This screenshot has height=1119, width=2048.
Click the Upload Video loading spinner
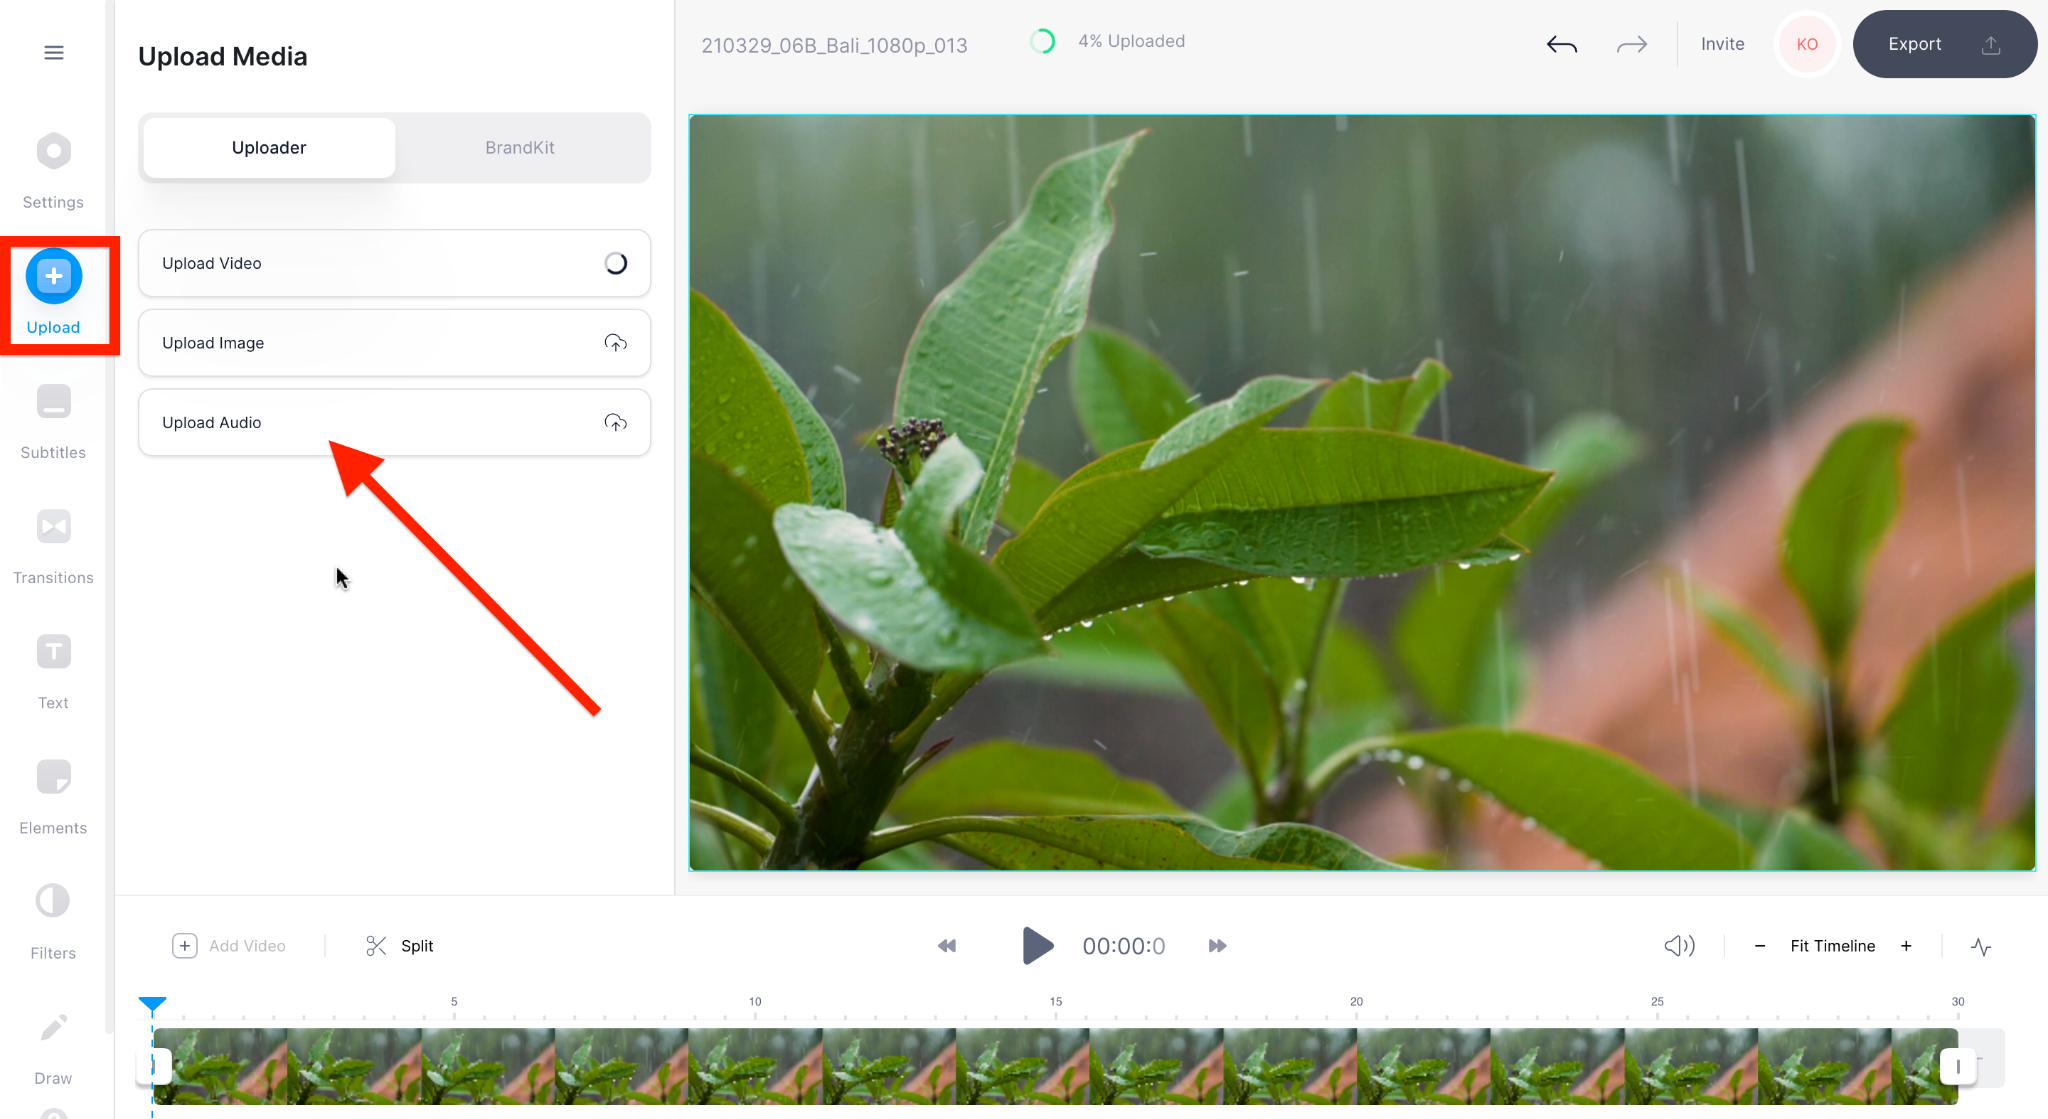[x=616, y=263]
